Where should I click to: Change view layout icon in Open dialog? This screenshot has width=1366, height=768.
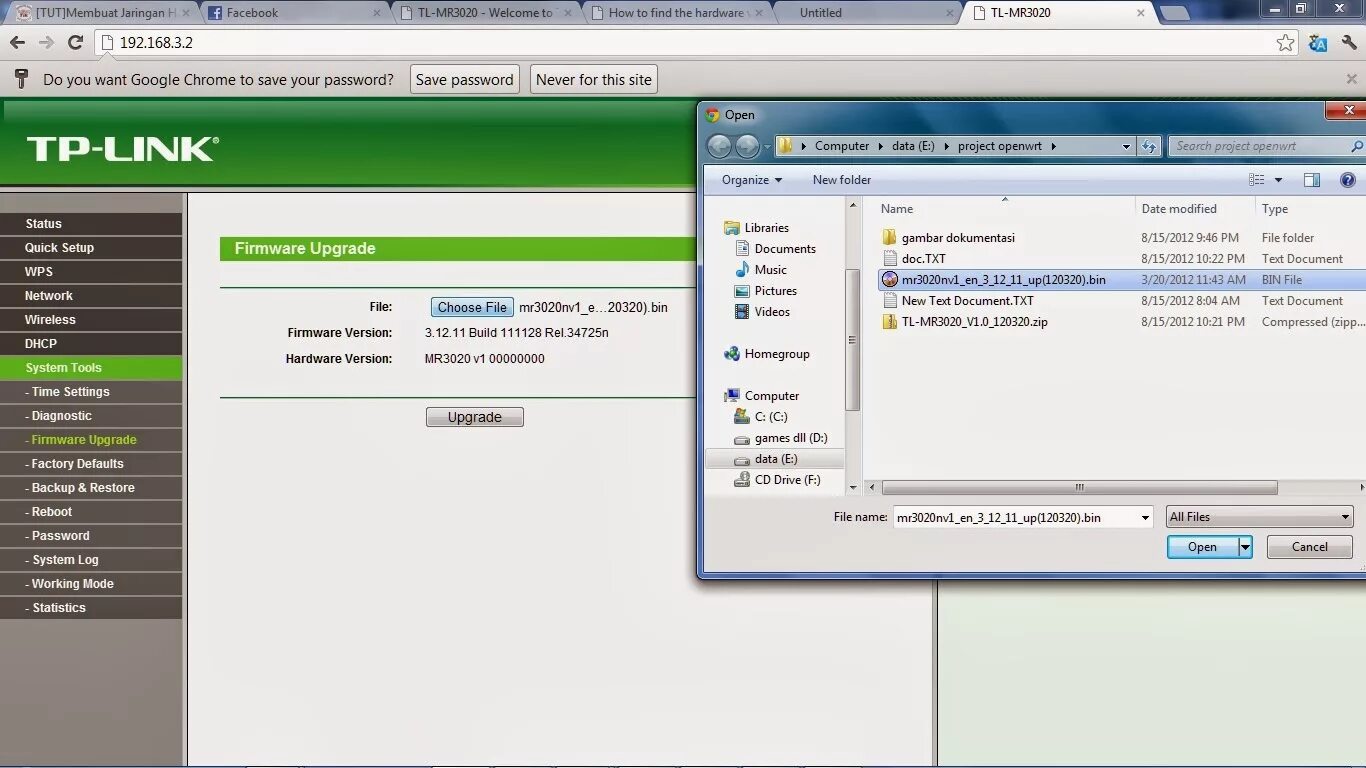pos(1257,180)
